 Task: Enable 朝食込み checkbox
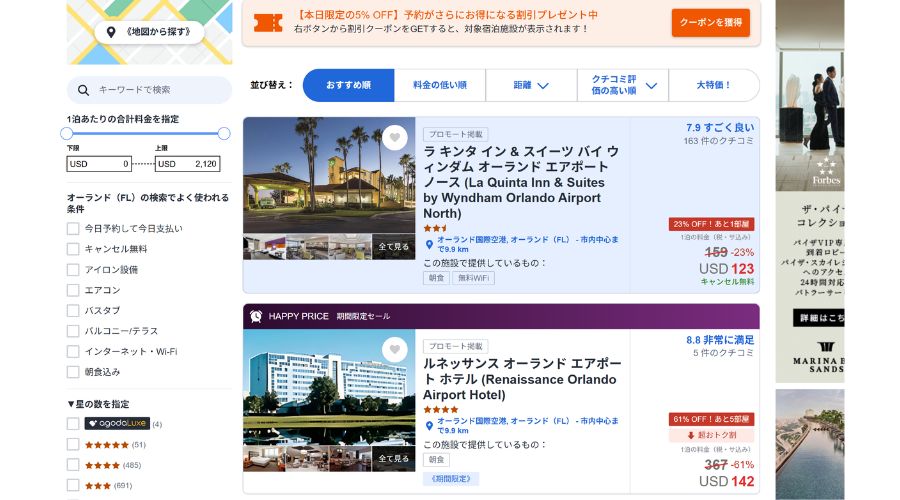click(73, 372)
